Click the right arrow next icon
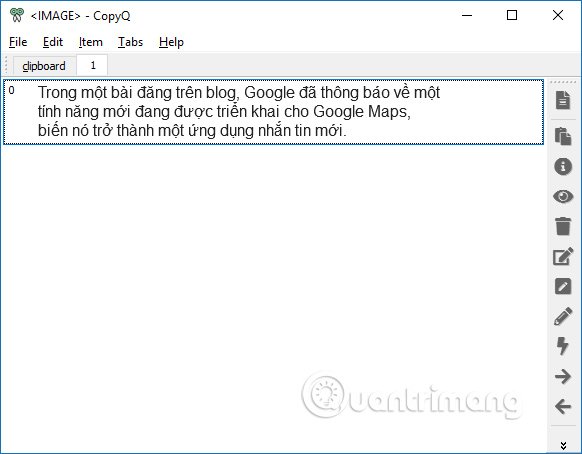 coord(563,376)
